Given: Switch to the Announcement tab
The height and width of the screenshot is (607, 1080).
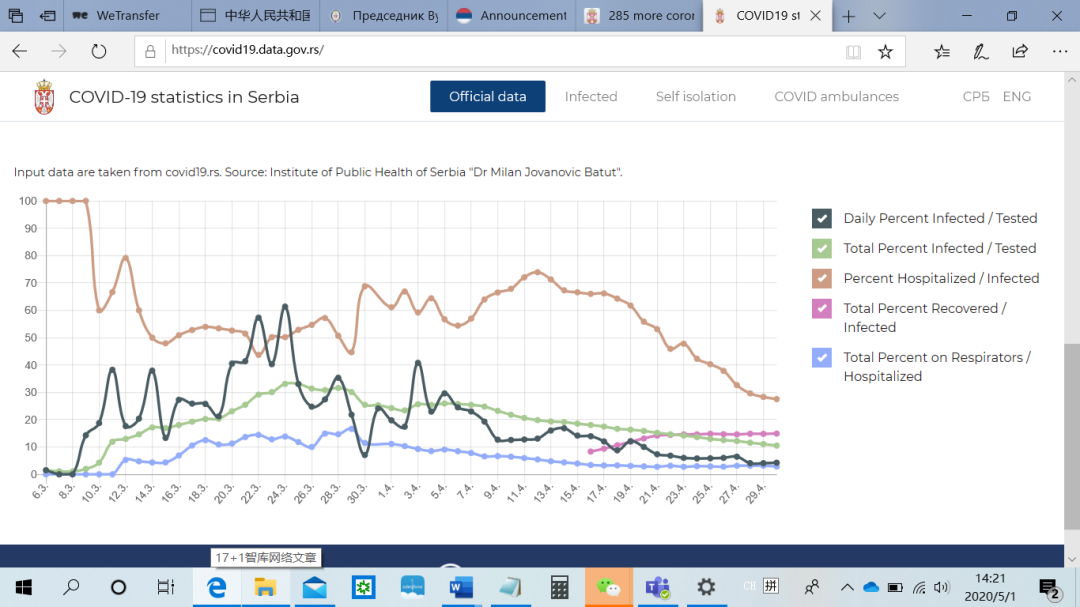Looking at the screenshot, I should pos(512,16).
